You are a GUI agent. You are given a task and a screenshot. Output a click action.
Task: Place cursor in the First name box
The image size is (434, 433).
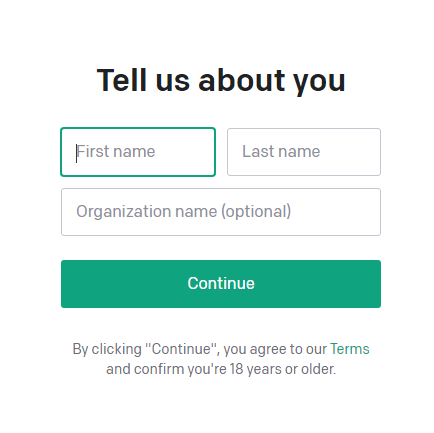138,152
